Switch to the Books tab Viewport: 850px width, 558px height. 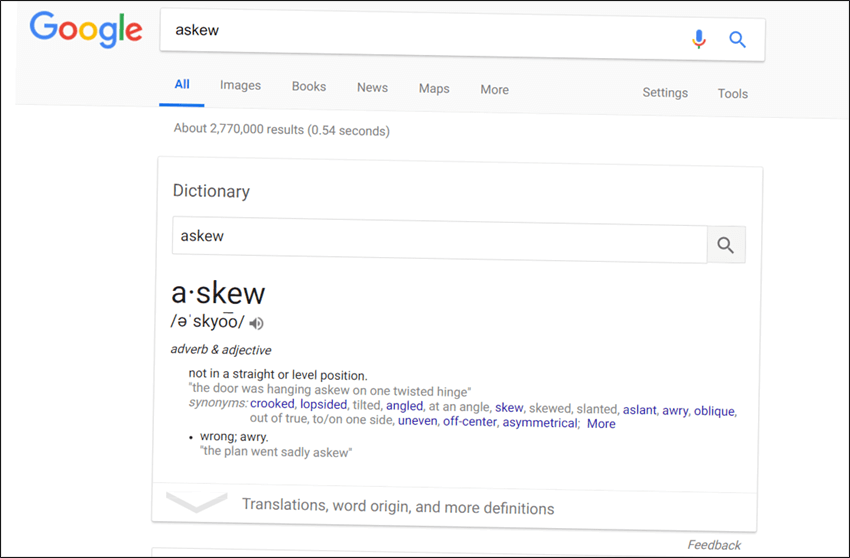[309, 86]
